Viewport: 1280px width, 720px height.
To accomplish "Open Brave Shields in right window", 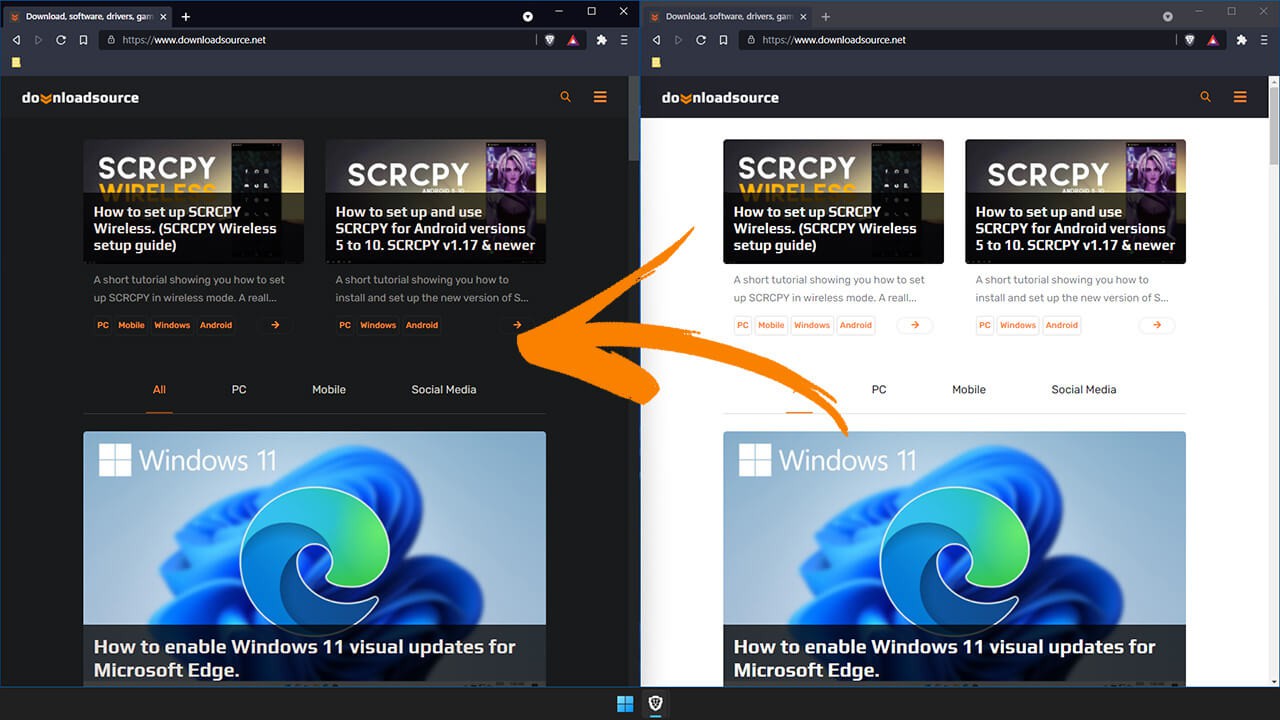I will [x=1190, y=40].
